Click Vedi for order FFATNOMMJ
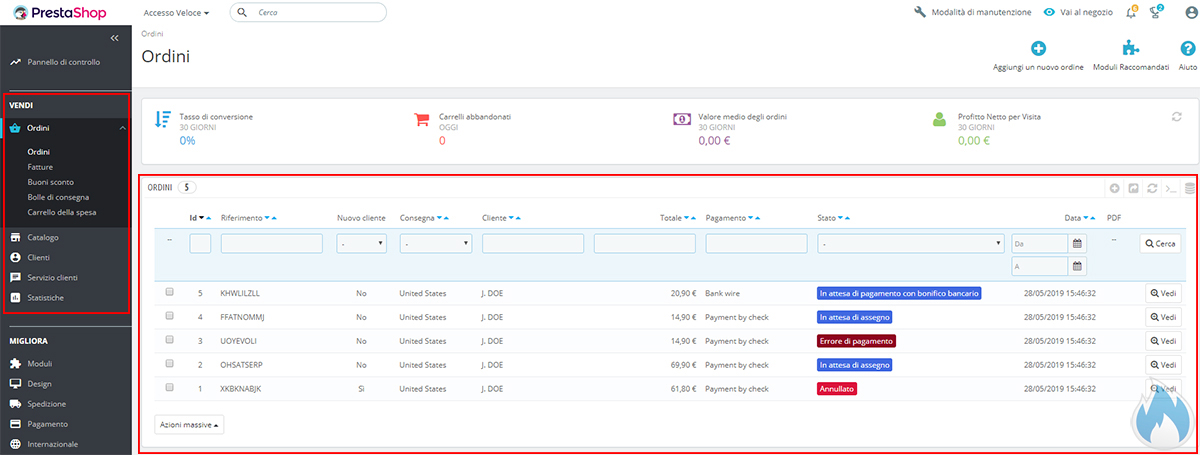1200x455 pixels. 1163,317
